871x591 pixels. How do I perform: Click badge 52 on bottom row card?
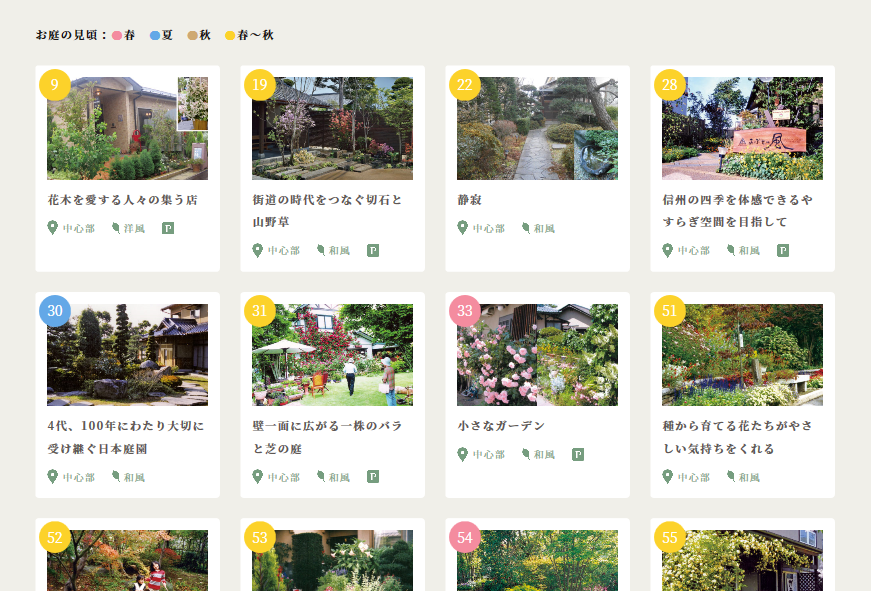(x=54, y=537)
